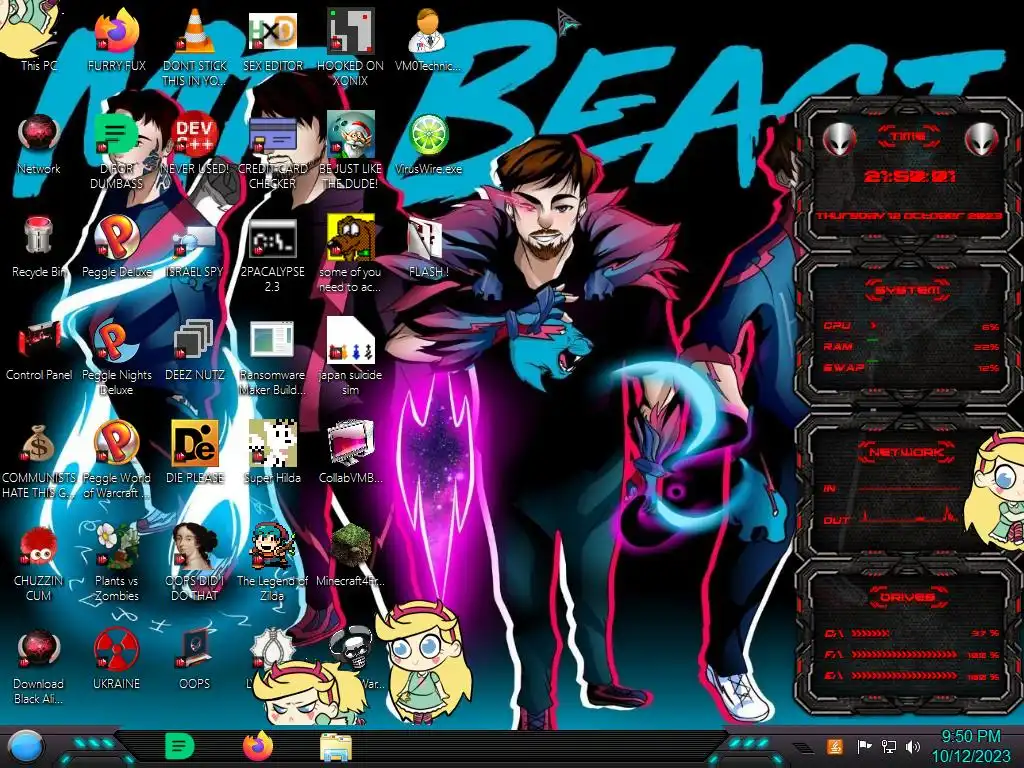Screen dimensions: 1024x768
Task: Open the VM0Technic... desktop icon
Action: (428, 31)
